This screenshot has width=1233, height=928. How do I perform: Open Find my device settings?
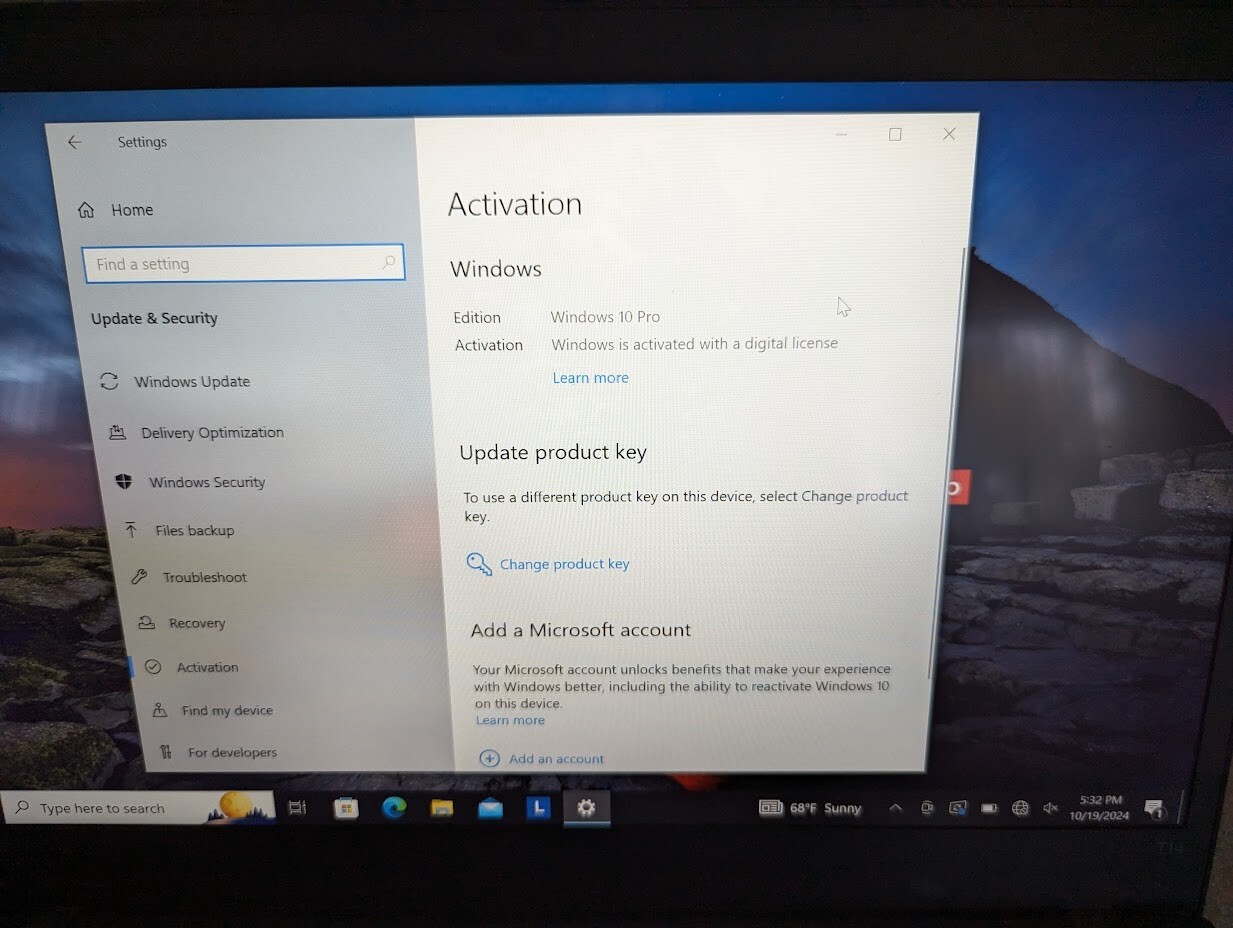click(213, 710)
